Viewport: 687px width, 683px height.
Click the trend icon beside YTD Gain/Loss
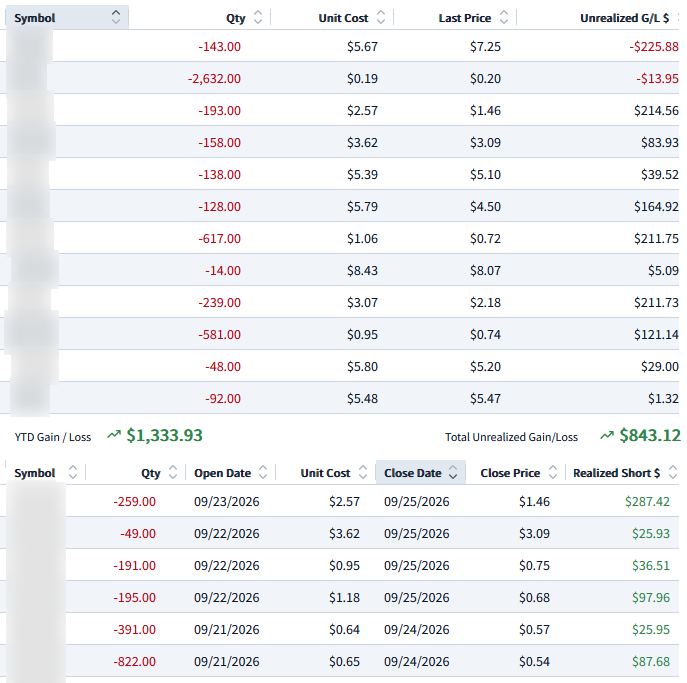coord(114,435)
